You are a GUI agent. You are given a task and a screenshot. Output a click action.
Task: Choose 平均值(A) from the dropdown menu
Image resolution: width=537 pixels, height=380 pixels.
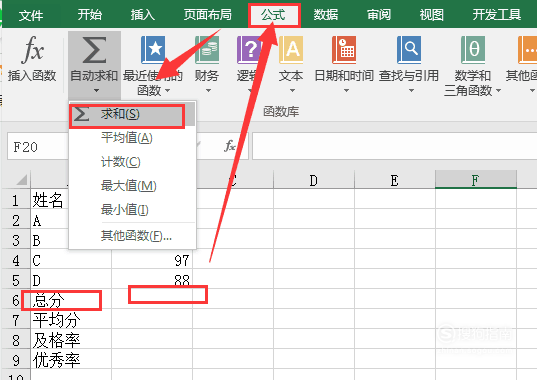(x=132, y=138)
